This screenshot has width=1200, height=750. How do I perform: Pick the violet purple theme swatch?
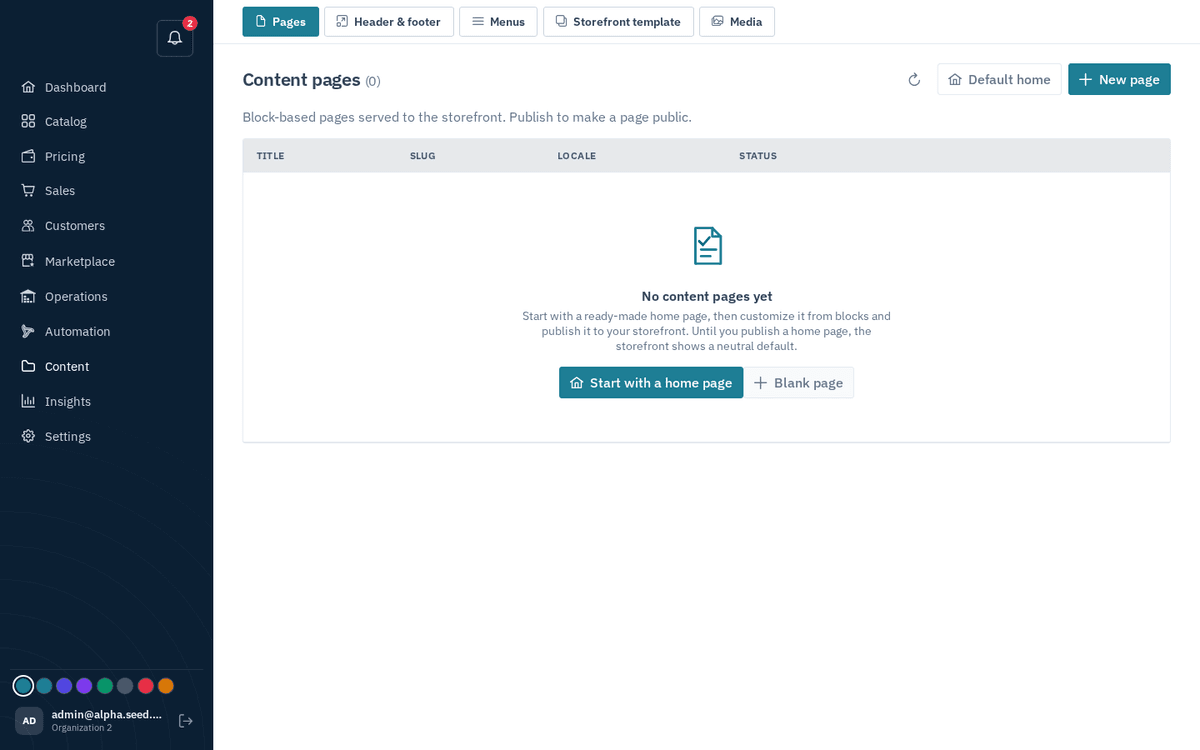[84, 686]
